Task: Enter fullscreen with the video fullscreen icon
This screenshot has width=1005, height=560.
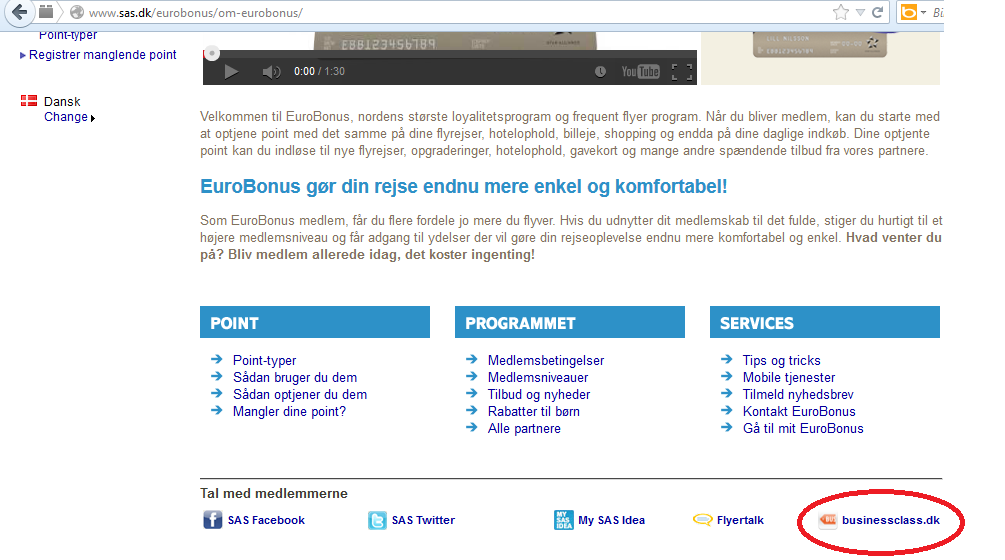Action: (682, 72)
